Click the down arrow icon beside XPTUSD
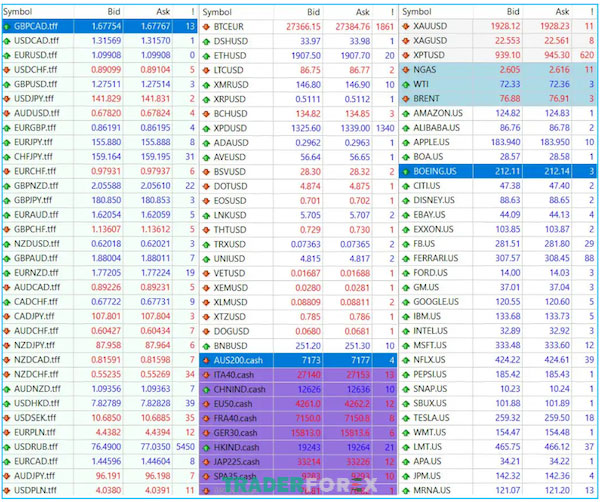 [x=406, y=55]
